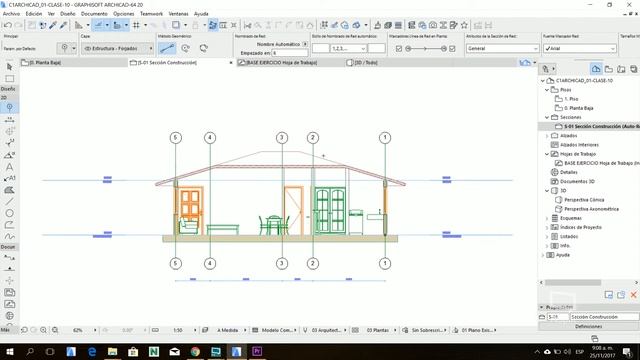Open the 1:50 scale dropdown

click(195, 330)
